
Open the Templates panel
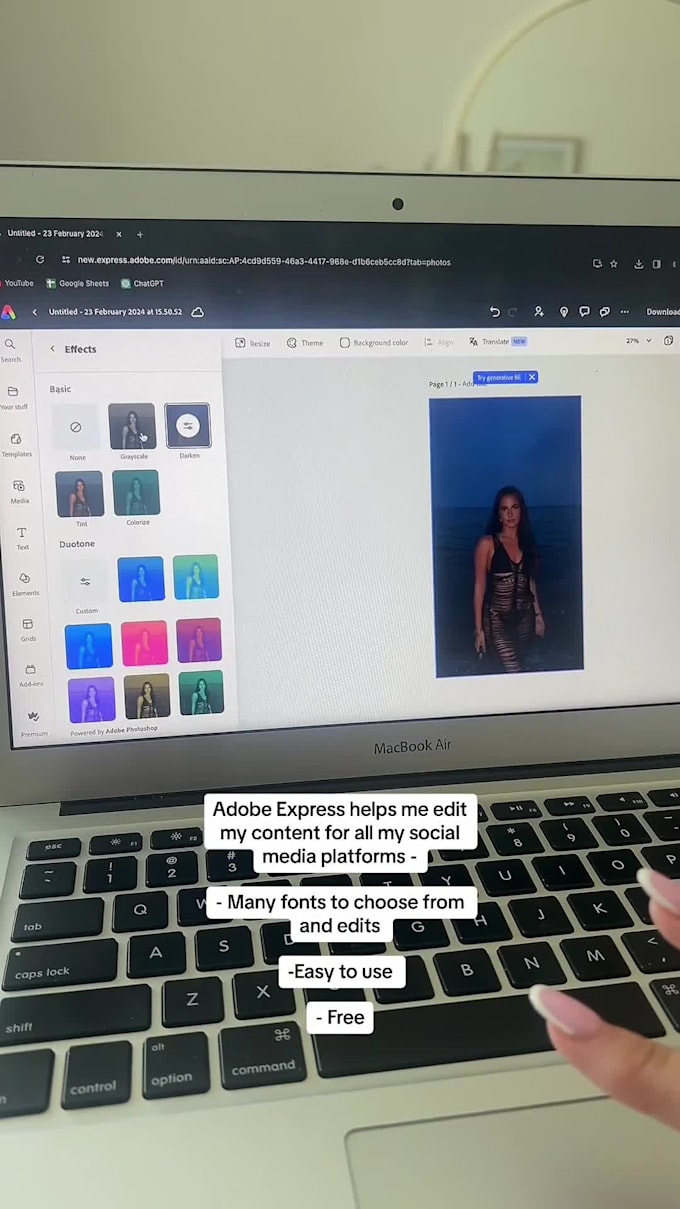16,444
